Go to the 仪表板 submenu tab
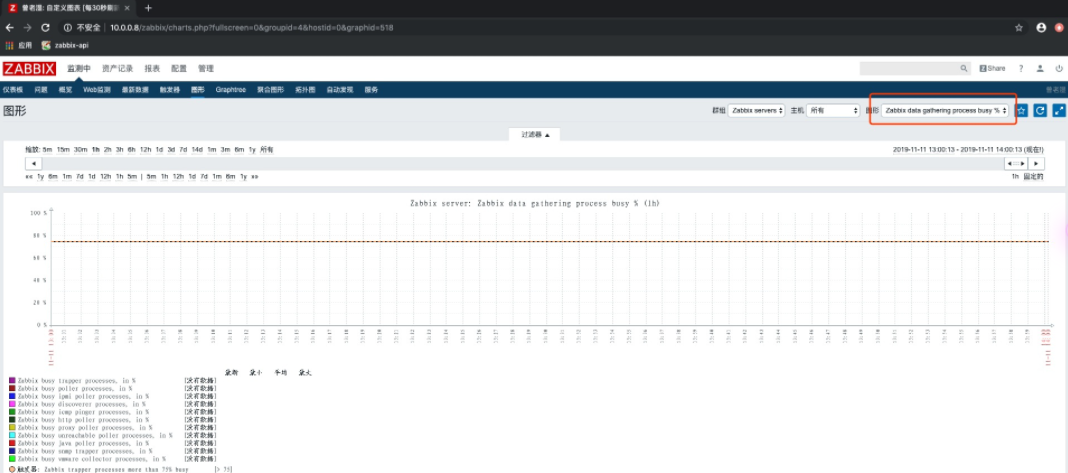 tap(12, 90)
